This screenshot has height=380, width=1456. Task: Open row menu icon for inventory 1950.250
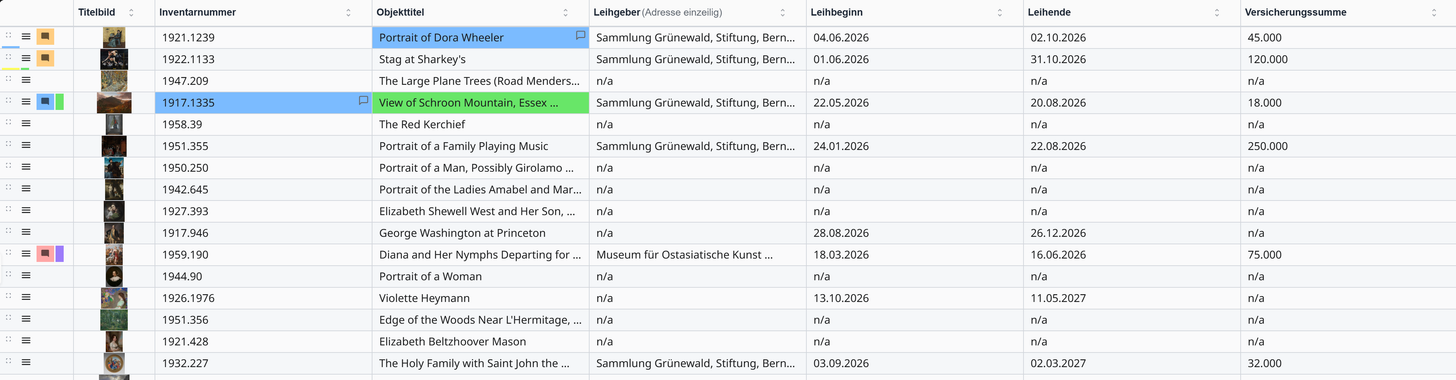[26, 167]
